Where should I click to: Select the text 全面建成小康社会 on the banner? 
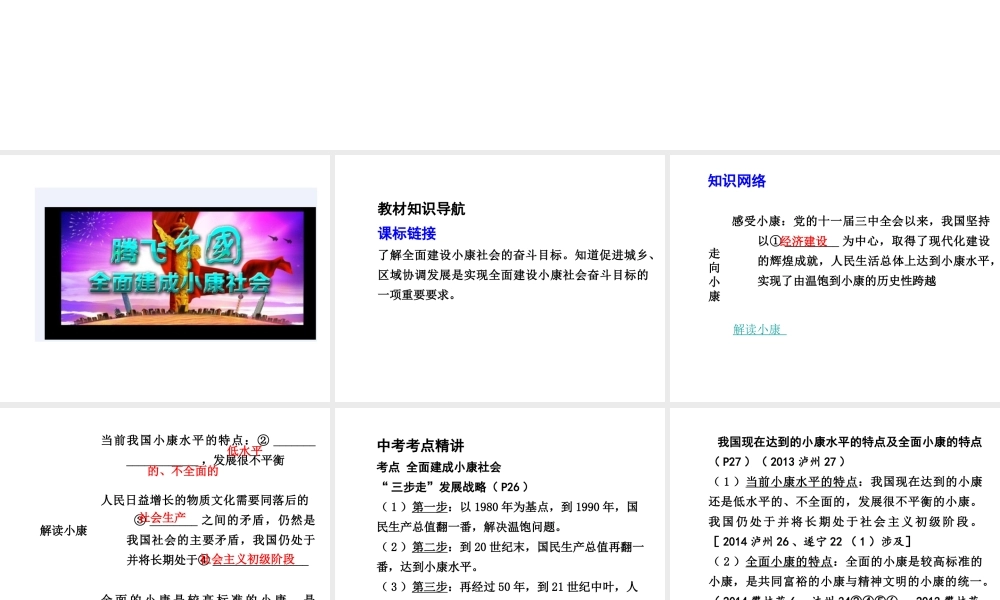tap(179, 282)
